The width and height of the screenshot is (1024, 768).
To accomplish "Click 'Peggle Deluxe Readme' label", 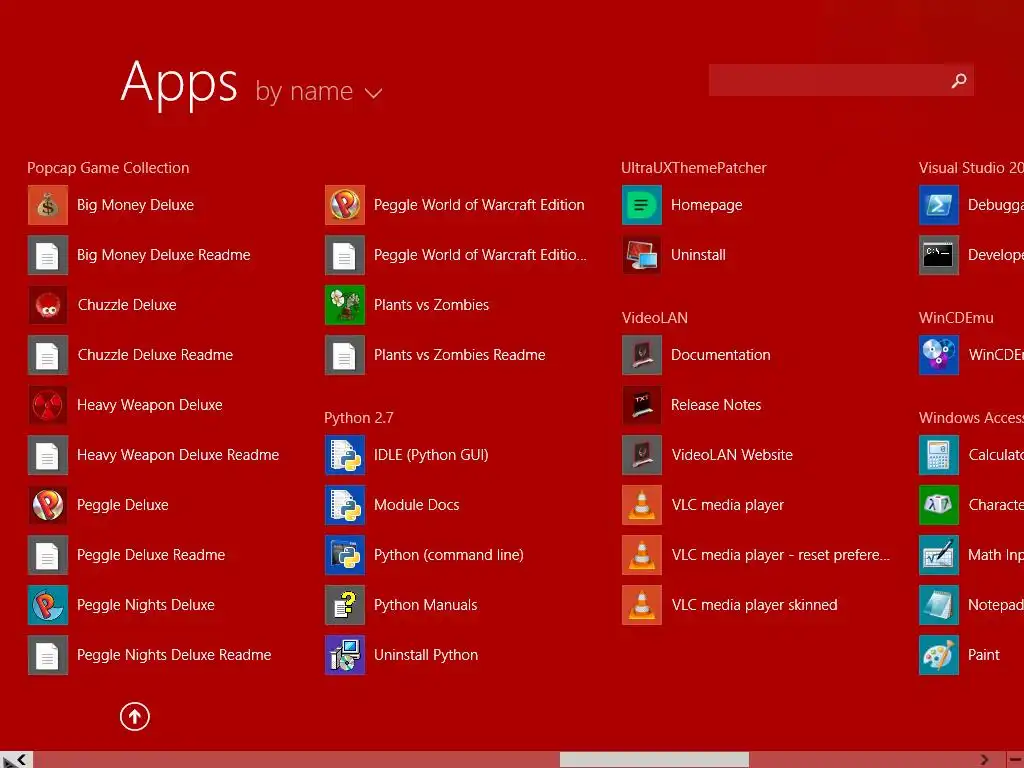I will (151, 555).
